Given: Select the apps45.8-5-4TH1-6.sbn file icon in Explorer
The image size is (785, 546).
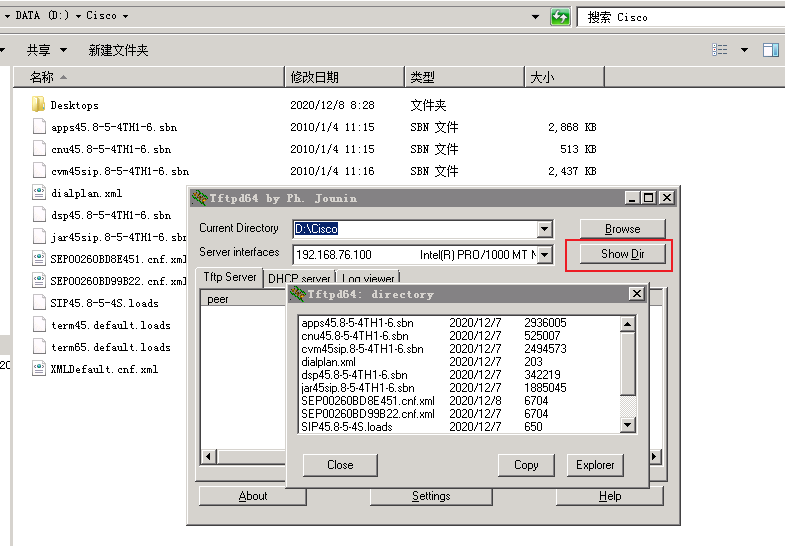Looking at the screenshot, I should [39, 127].
